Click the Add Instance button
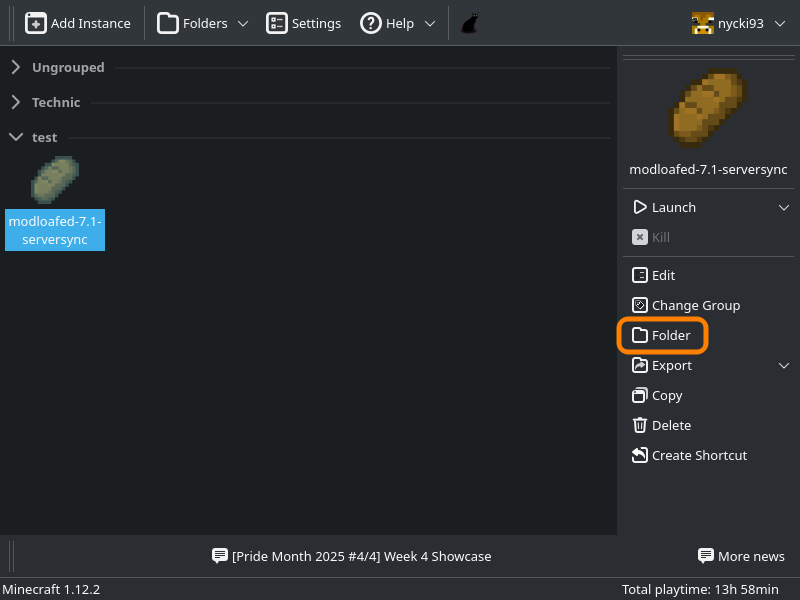Viewport: 800px width, 600px height. (78, 23)
